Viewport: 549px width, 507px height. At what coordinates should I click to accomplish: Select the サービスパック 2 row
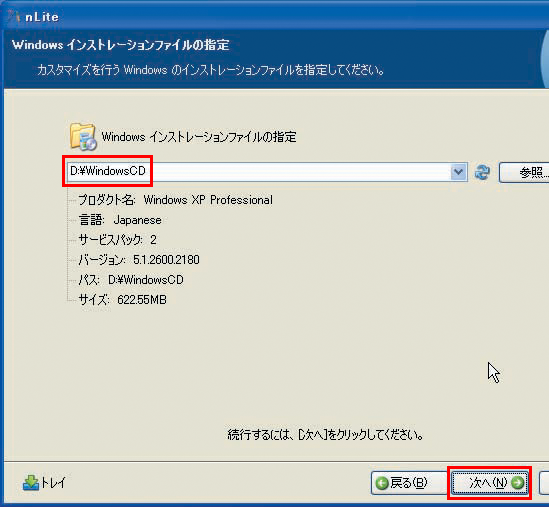(117, 240)
